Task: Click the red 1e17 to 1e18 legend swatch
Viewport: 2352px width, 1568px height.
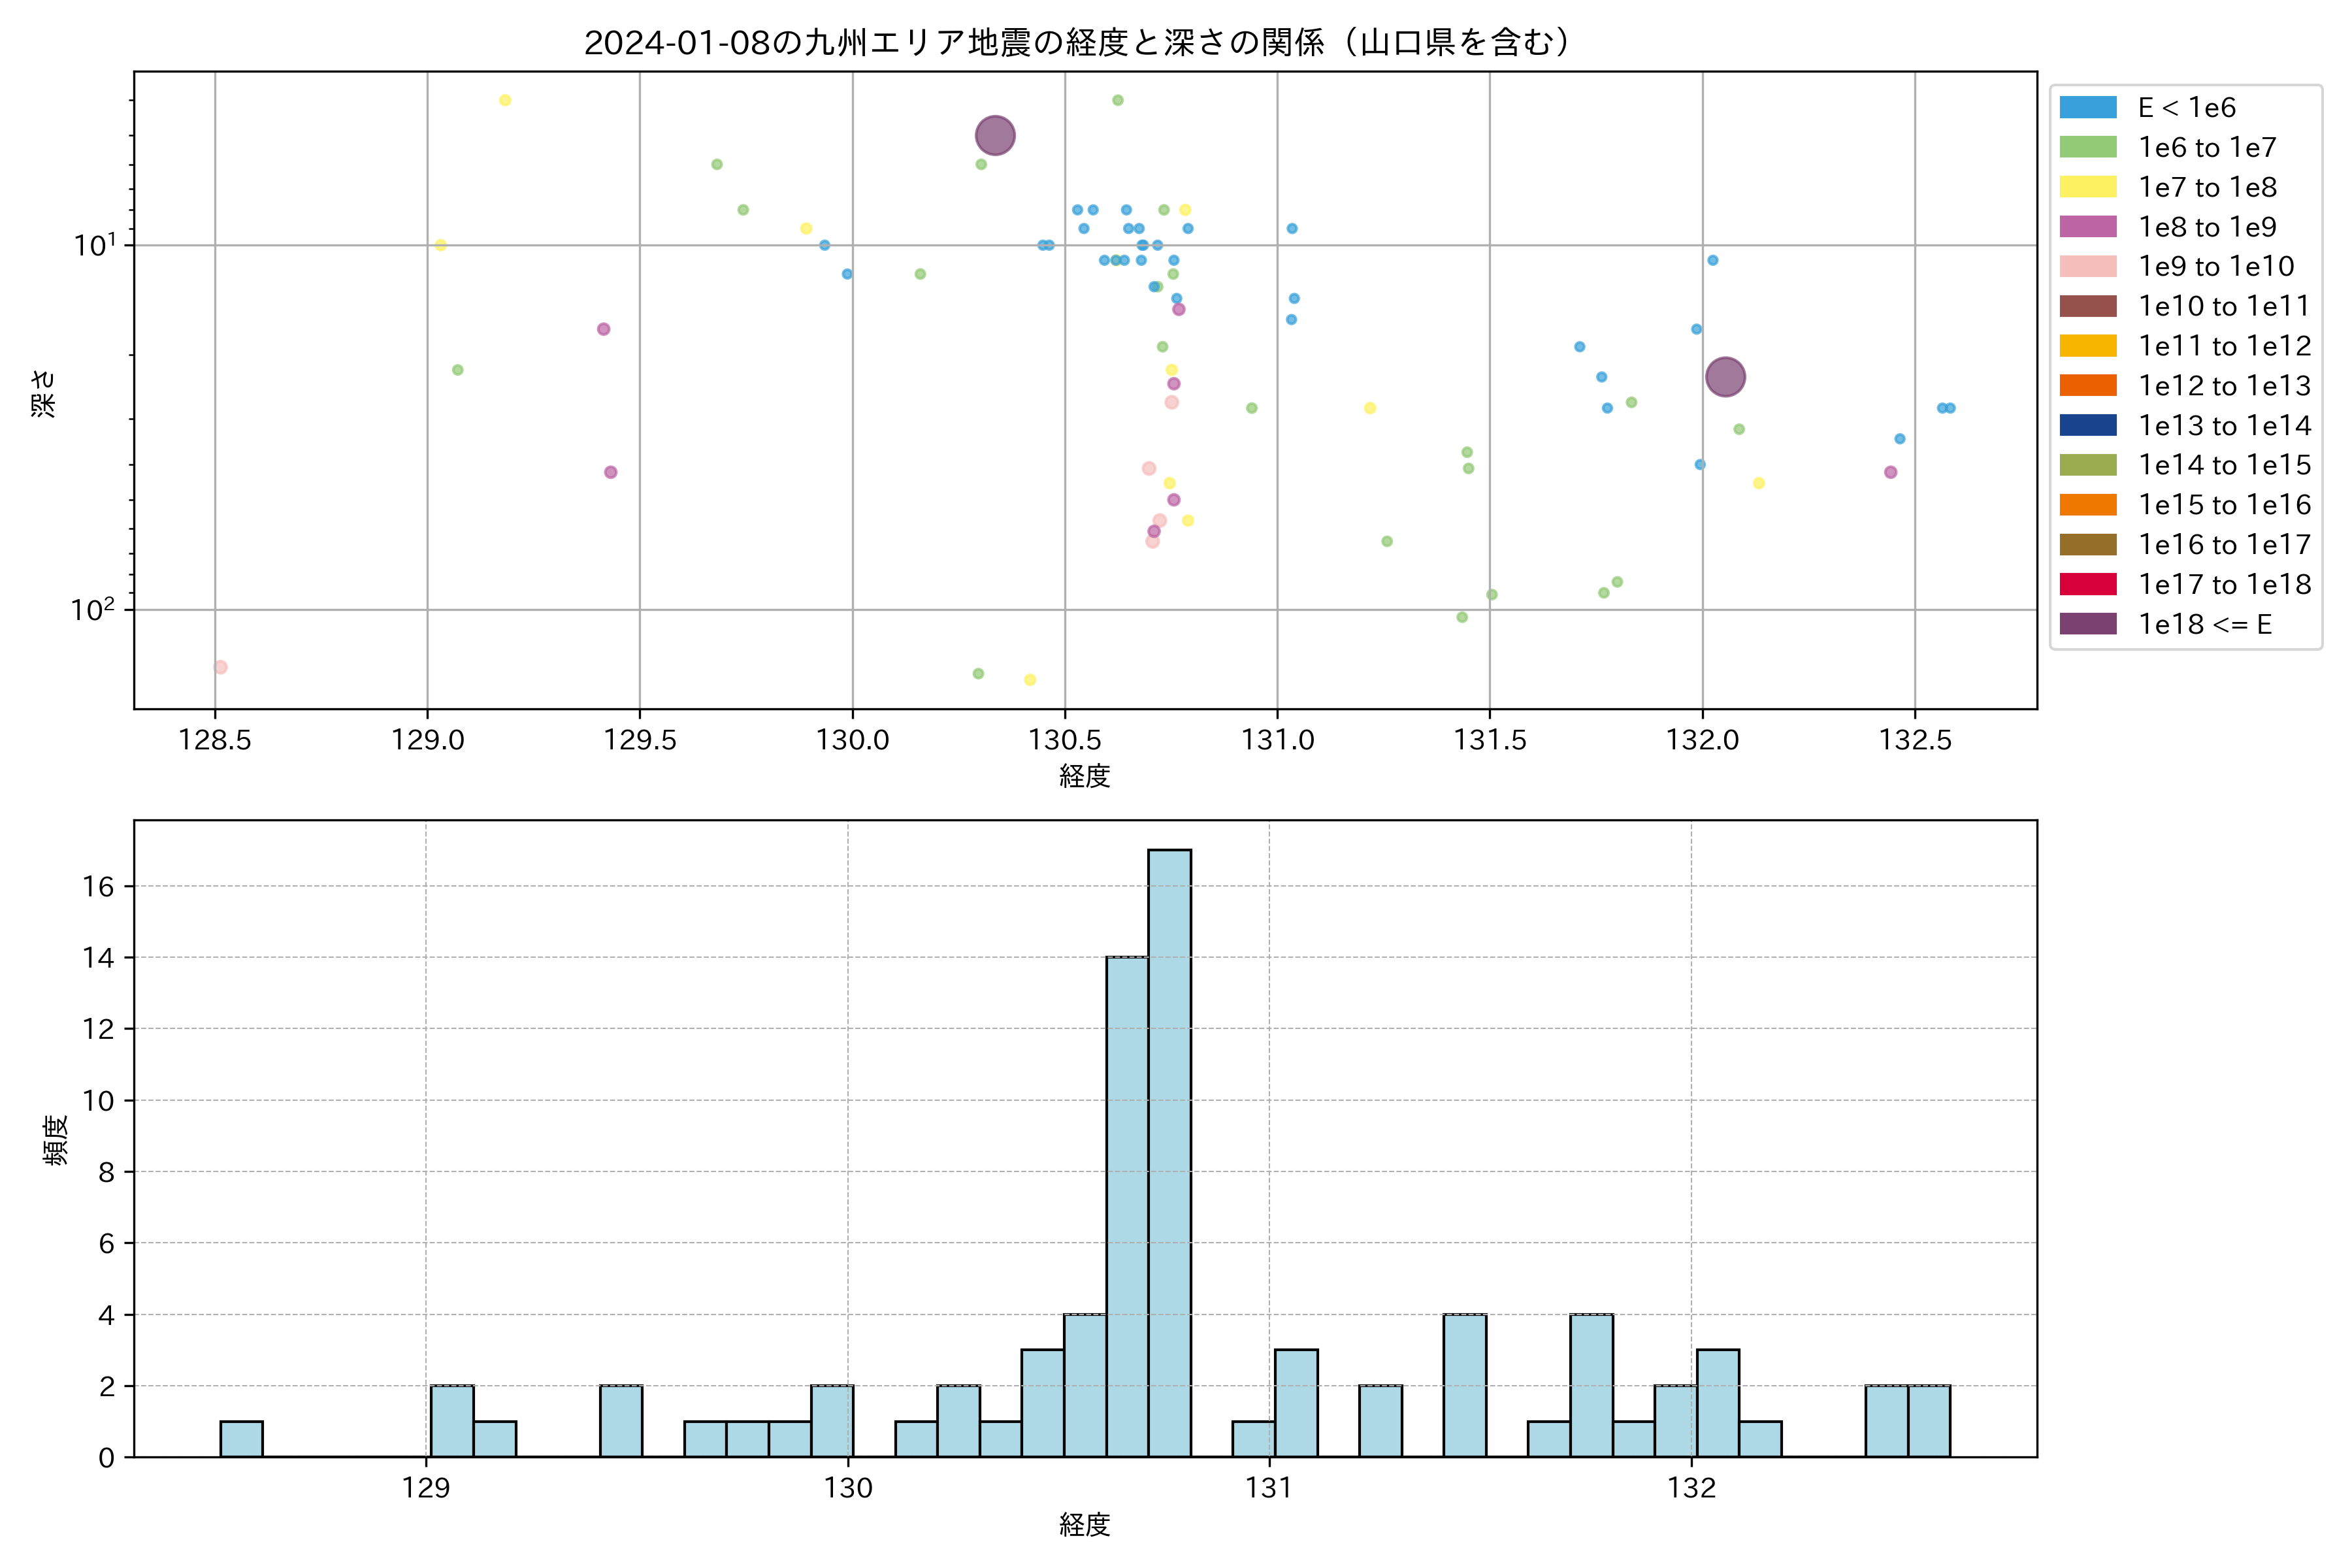Action: point(2088,584)
